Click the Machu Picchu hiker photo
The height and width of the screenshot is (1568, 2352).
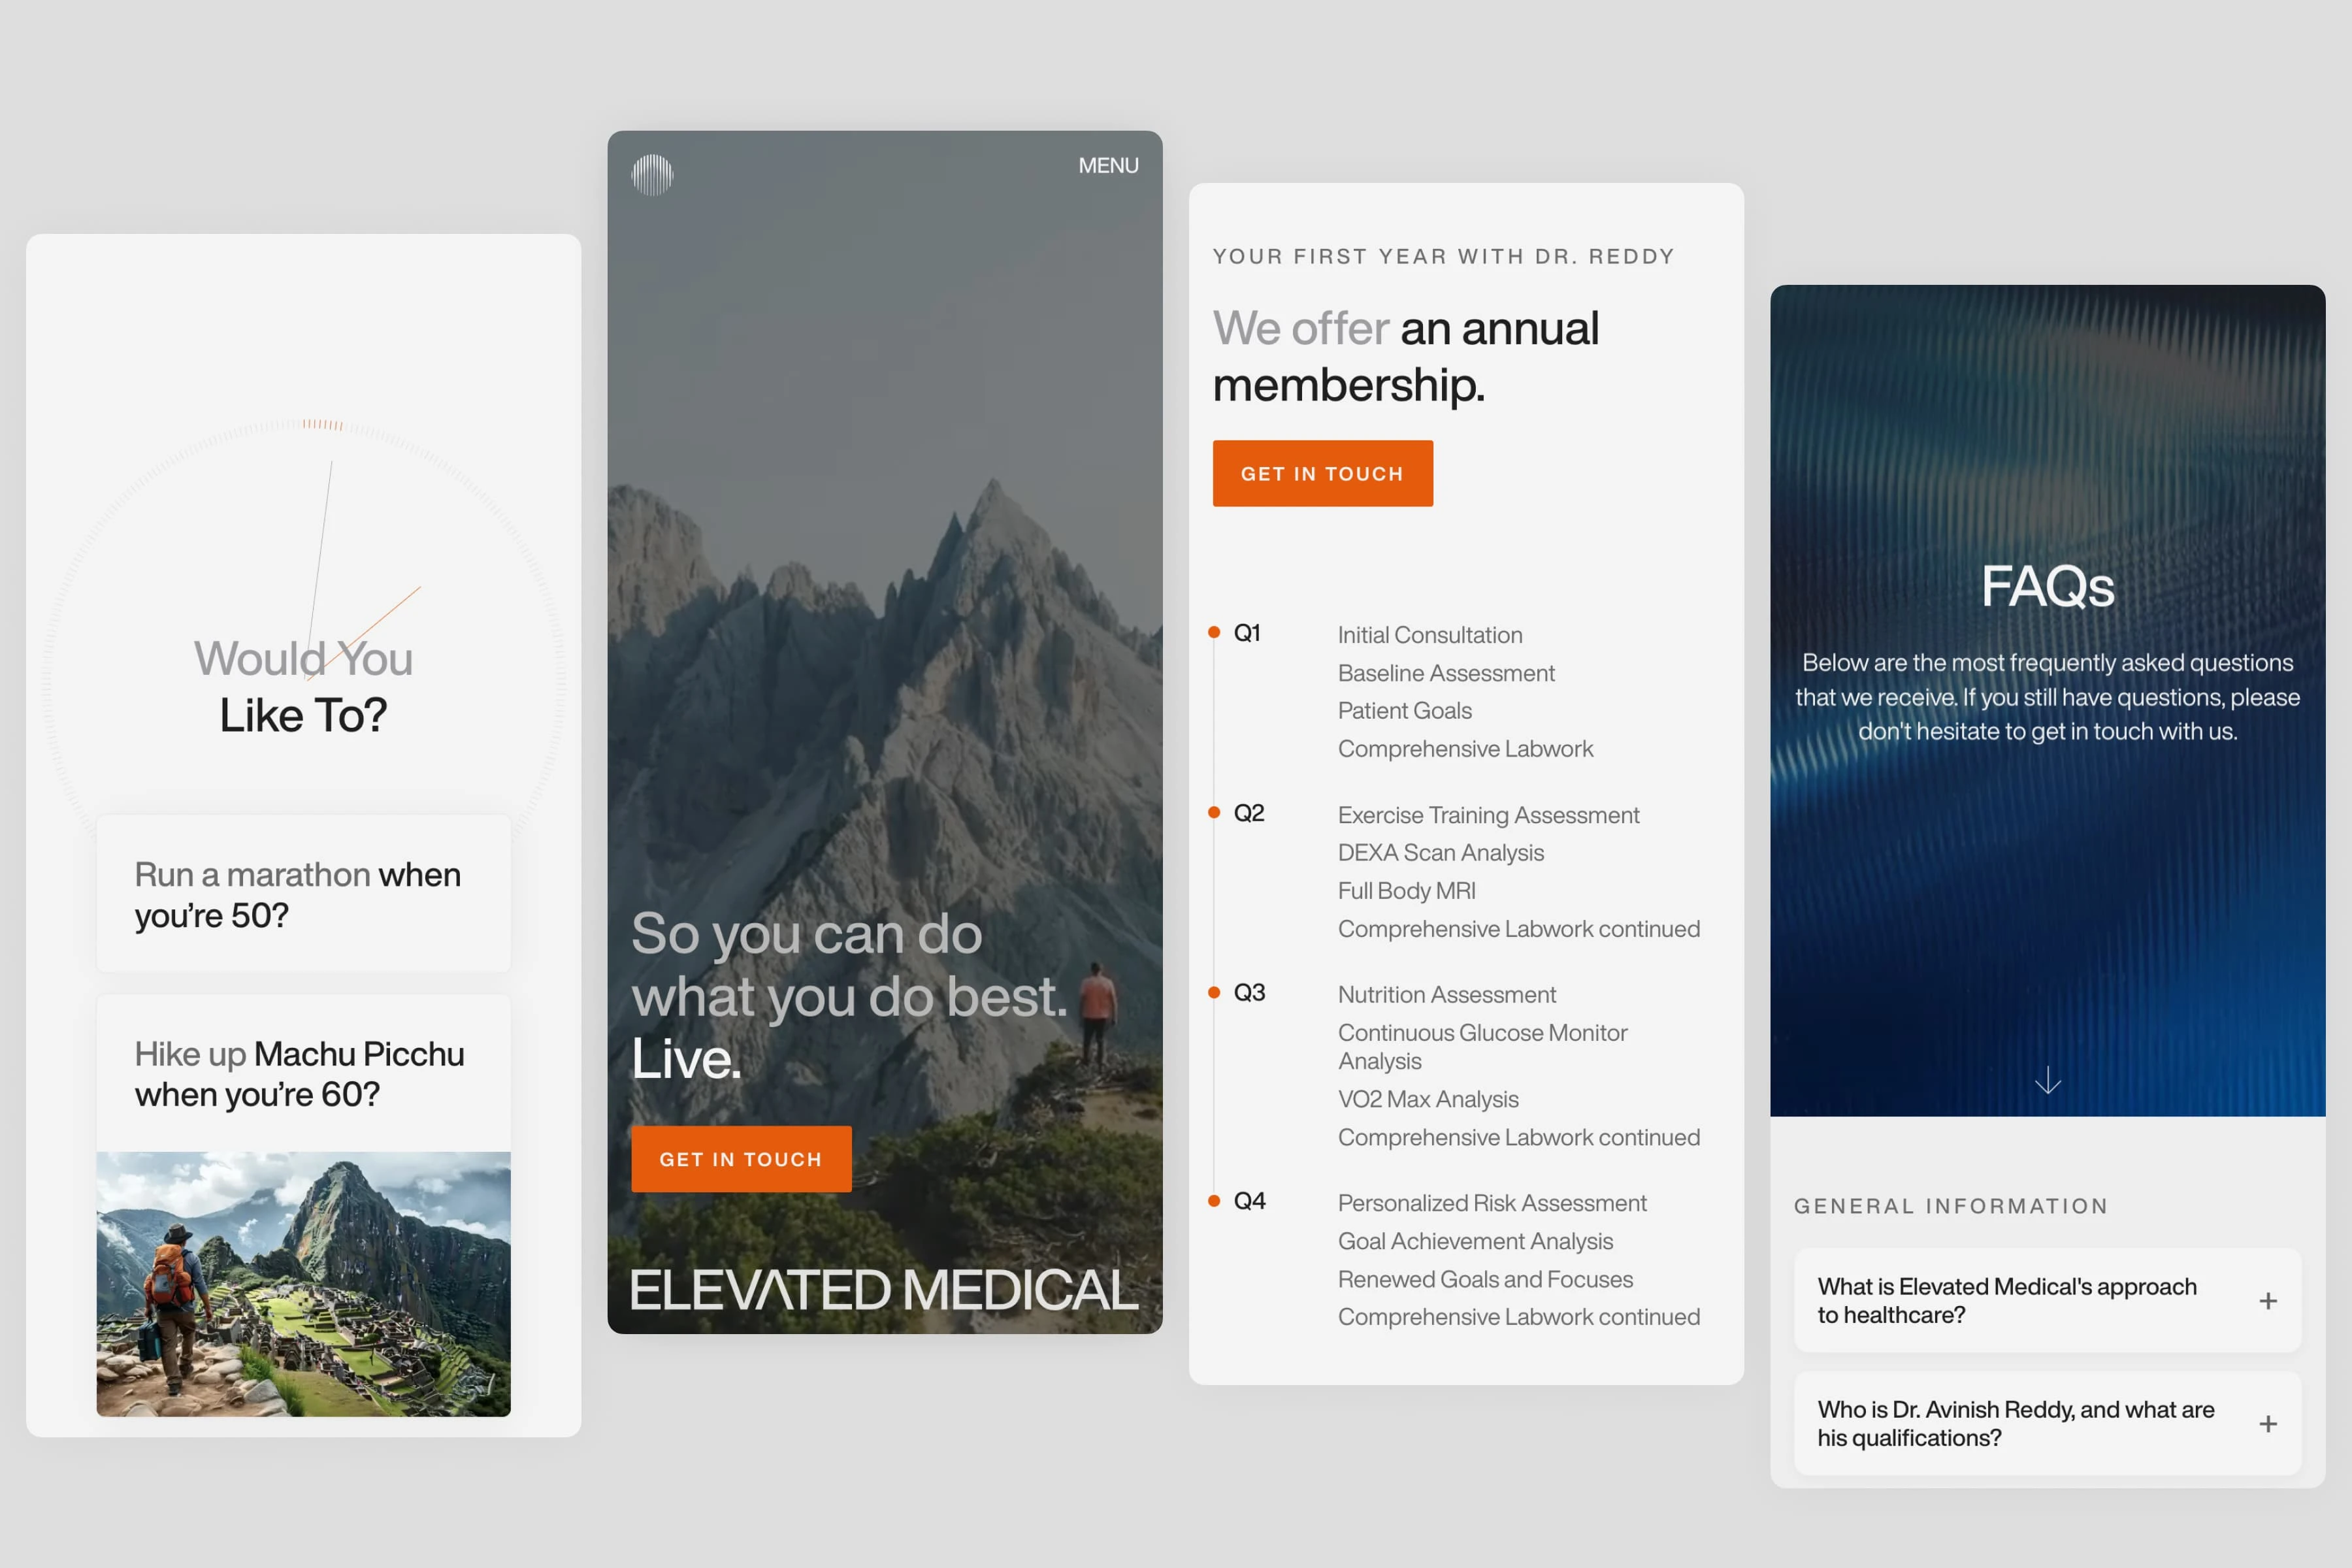tap(303, 1284)
